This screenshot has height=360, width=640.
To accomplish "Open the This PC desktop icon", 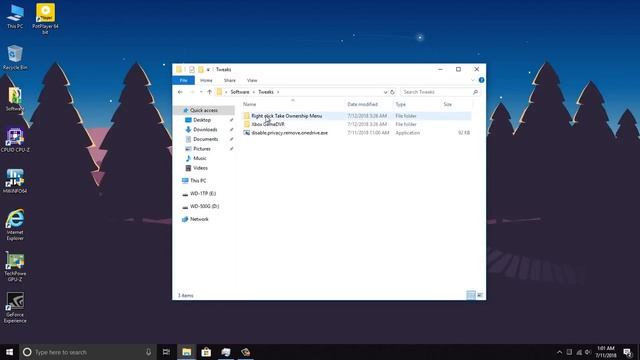I will click(x=15, y=16).
